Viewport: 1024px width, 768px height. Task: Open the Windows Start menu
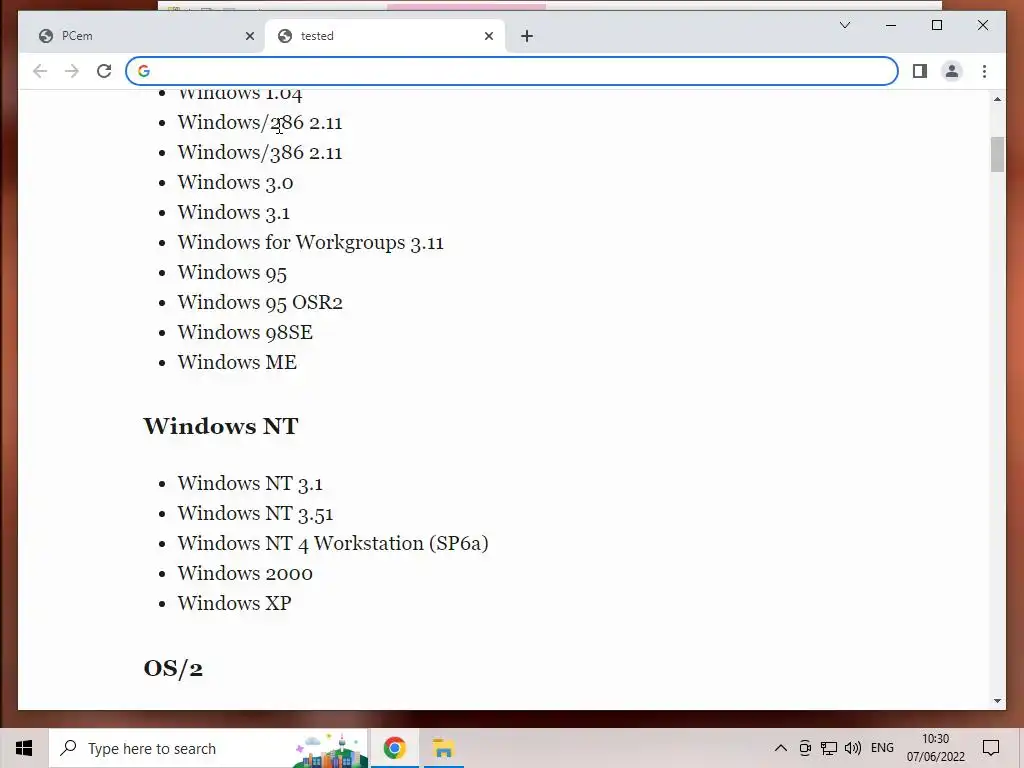tap(24, 748)
